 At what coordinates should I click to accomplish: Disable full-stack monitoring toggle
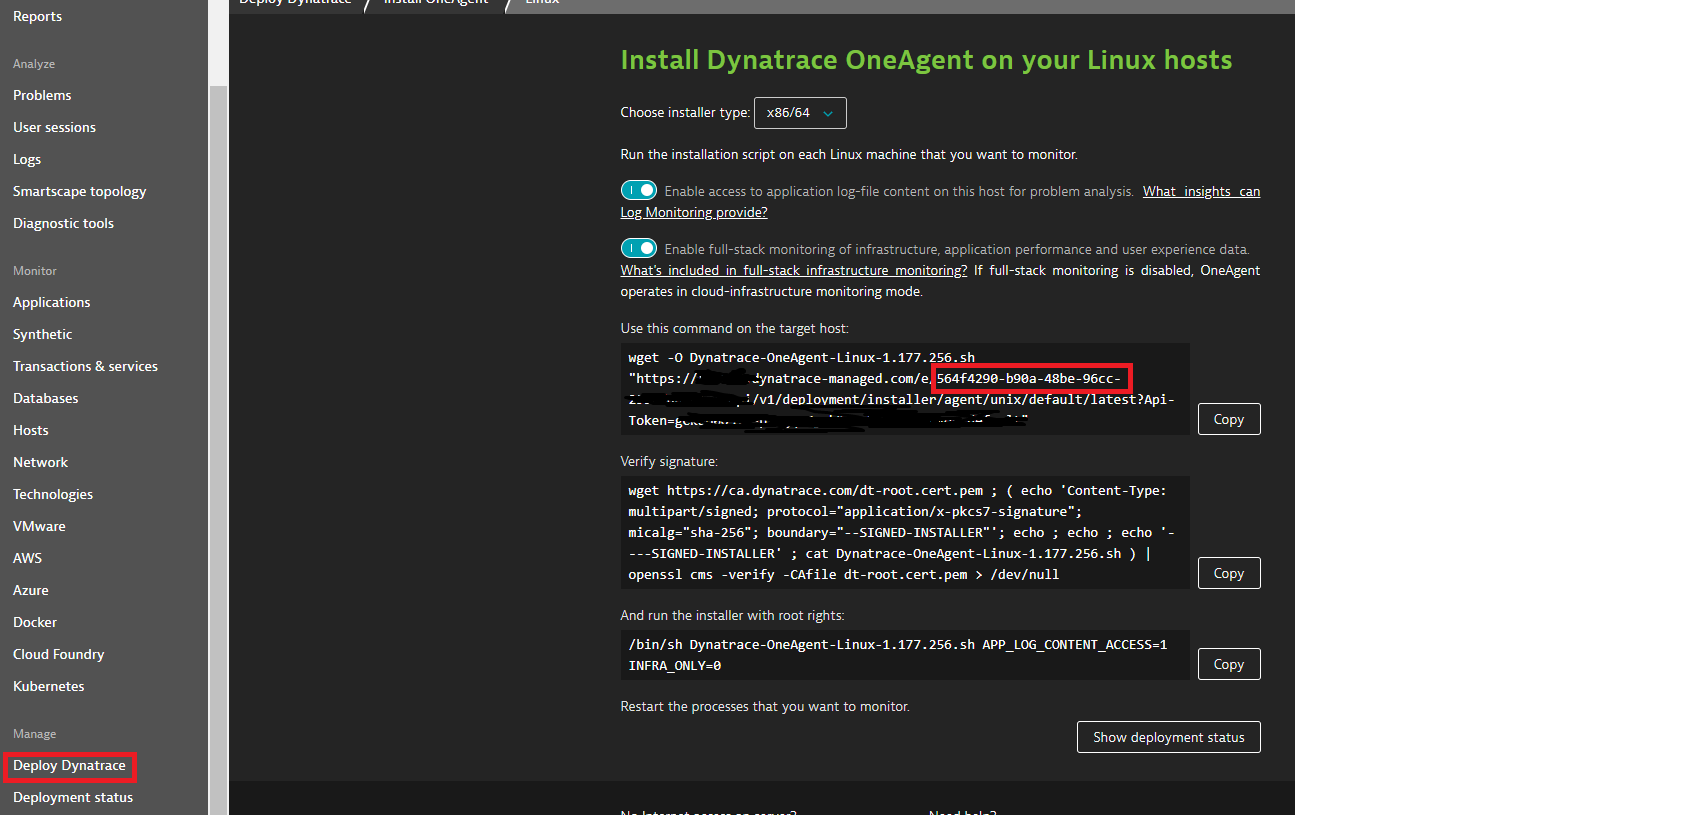point(638,248)
